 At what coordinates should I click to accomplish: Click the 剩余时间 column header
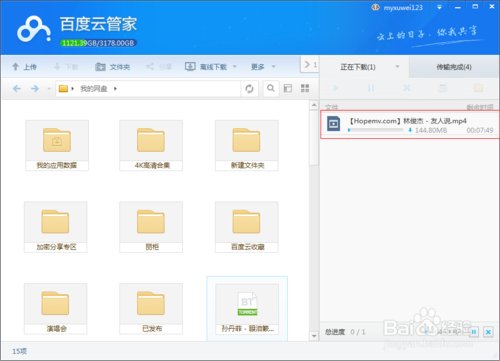(480, 107)
